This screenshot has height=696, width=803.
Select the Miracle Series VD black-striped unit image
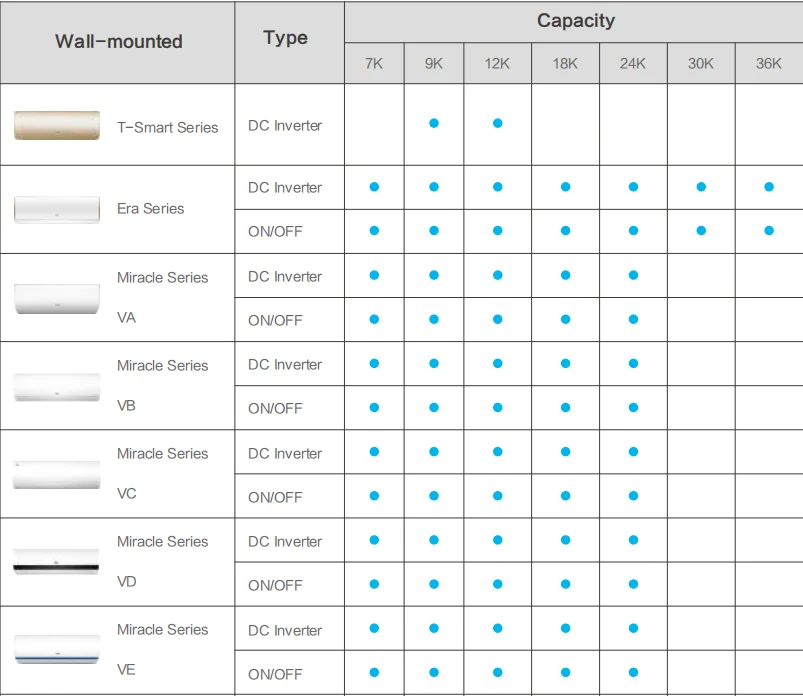point(57,562)
